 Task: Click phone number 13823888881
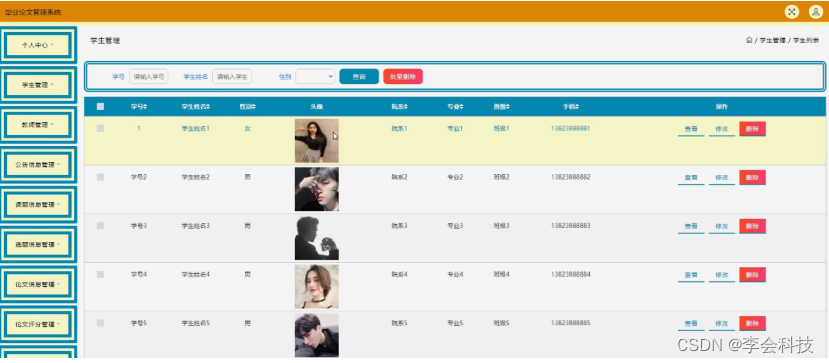[x=570, y=128]
